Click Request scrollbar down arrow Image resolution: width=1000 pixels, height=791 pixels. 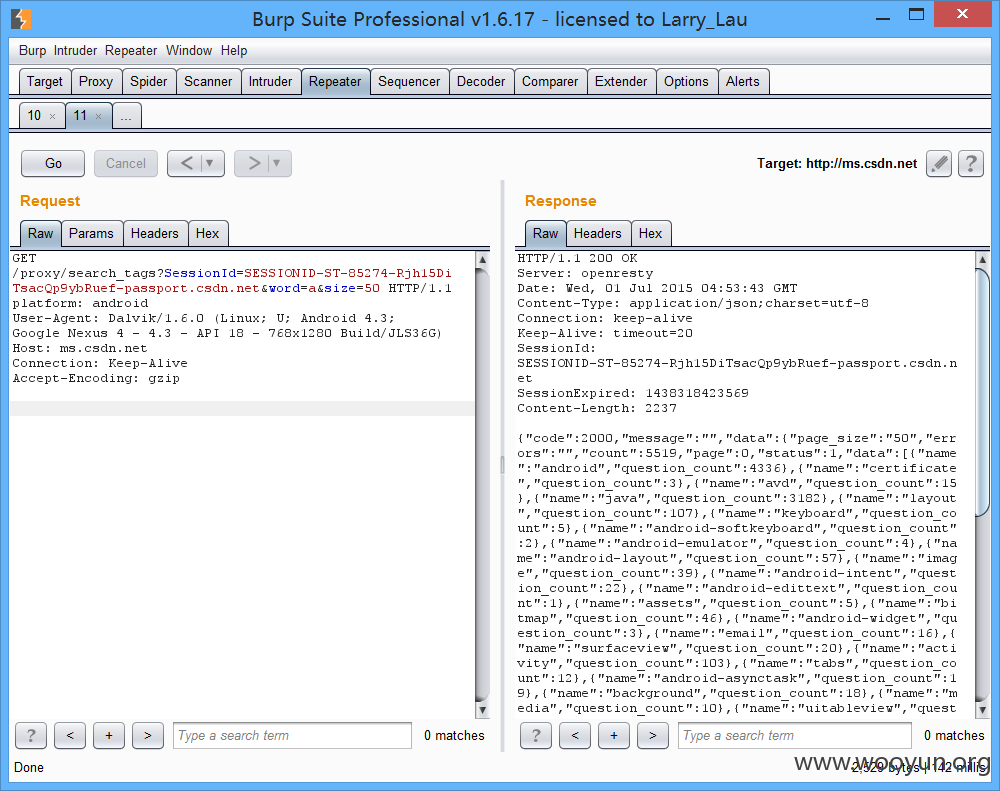[x=483, y=710]
